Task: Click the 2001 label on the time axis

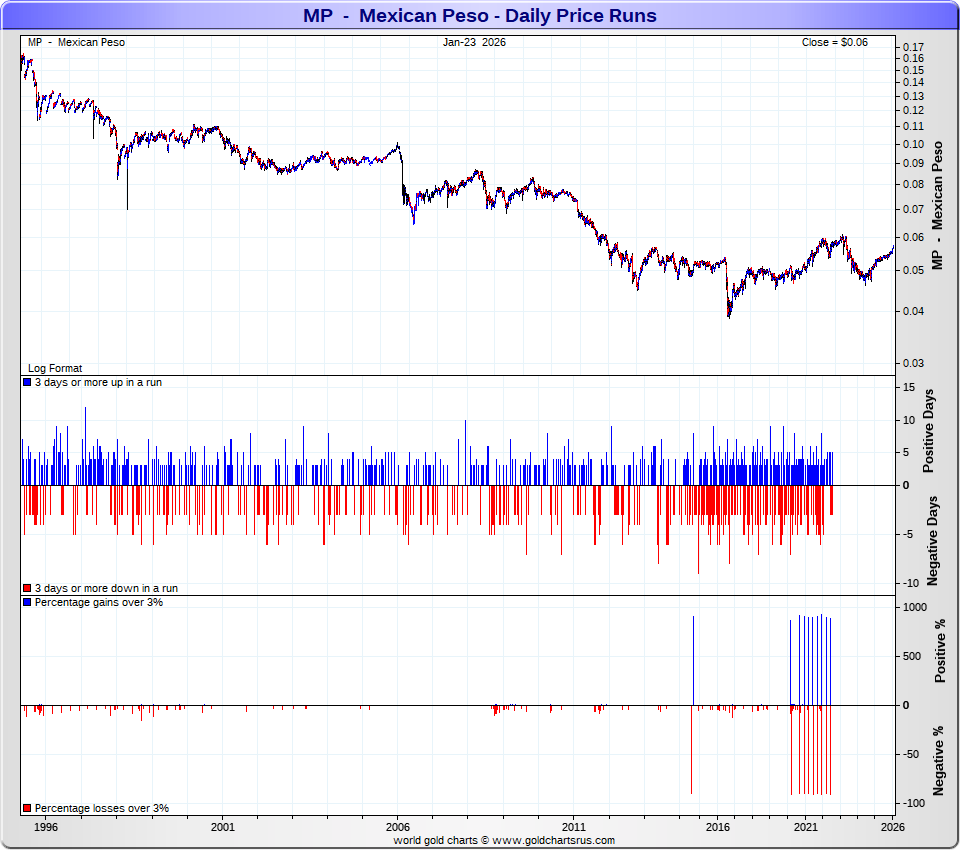Action: tap(223, 827)
